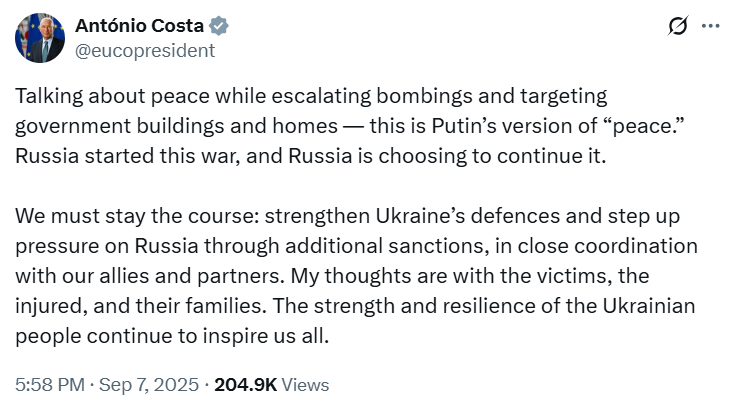Click the line mentioning Putin's version of peace
739x412 pixels.
coord(349,126)
